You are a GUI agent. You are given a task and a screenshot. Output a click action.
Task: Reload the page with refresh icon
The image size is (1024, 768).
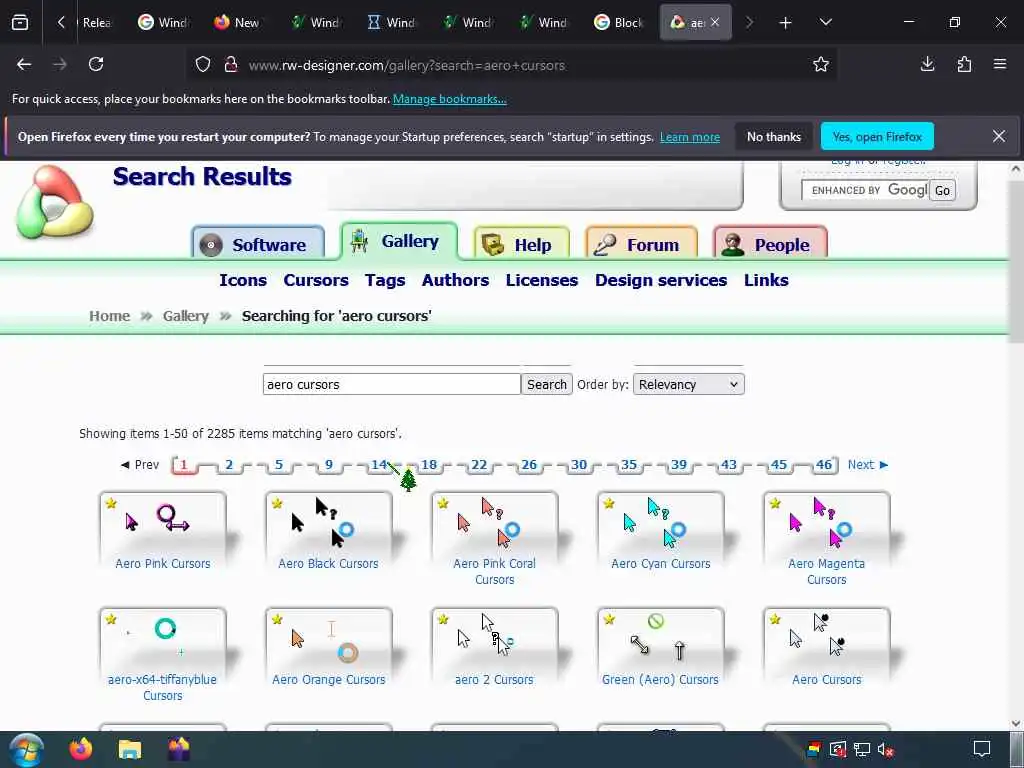tap(96, 64)
